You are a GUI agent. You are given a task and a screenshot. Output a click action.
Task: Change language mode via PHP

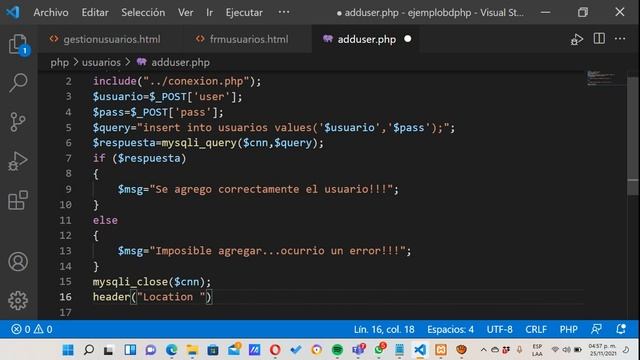point(569,329)
